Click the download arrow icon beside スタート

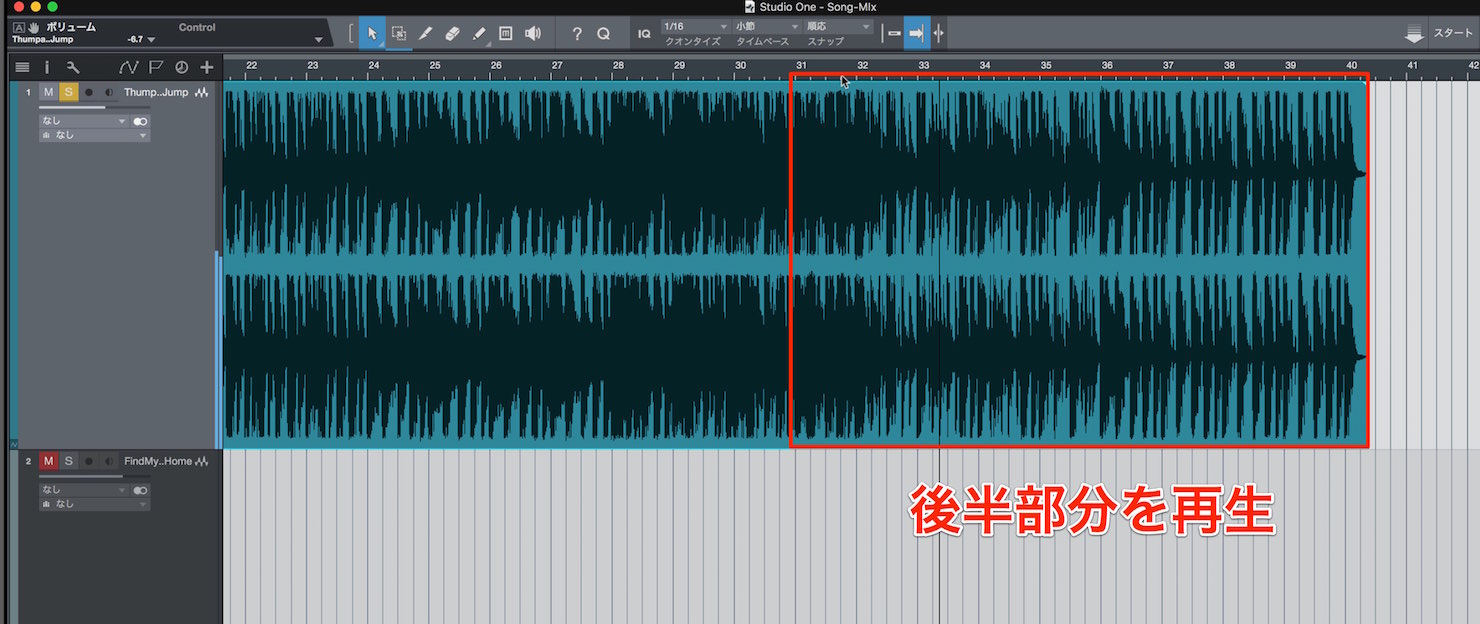tap(1414, 34)
